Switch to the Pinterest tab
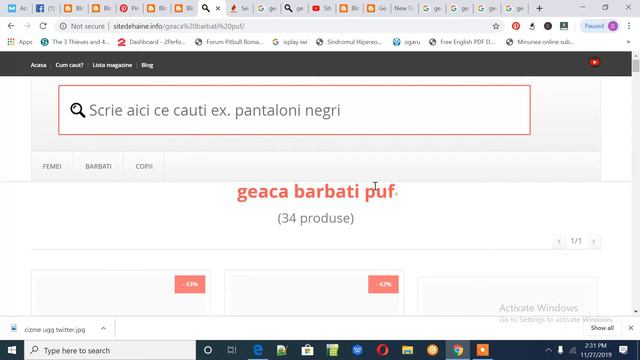640x360 pixels. [129, 8]
